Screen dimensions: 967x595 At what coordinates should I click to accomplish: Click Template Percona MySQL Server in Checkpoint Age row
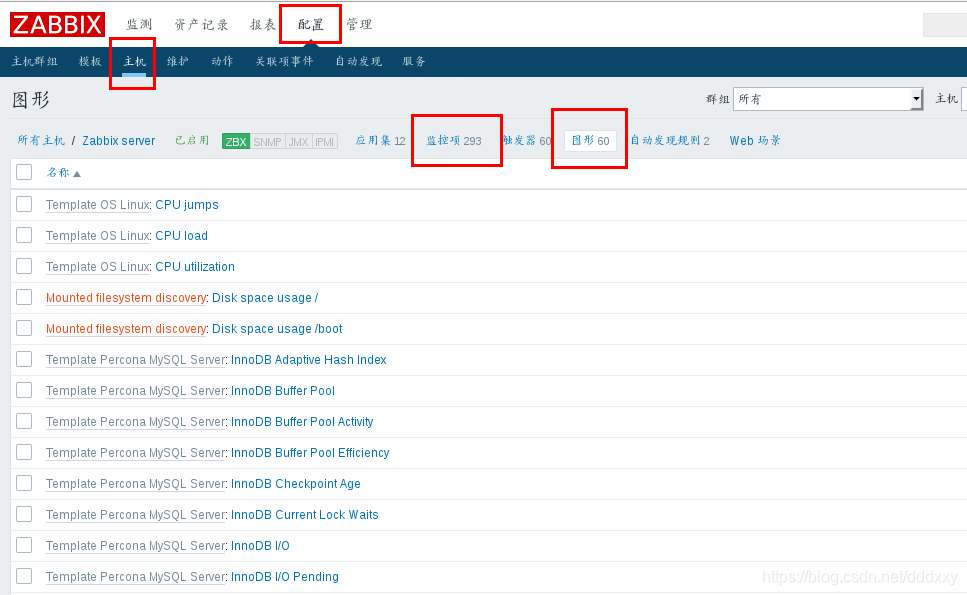click(x=136, y=483)
